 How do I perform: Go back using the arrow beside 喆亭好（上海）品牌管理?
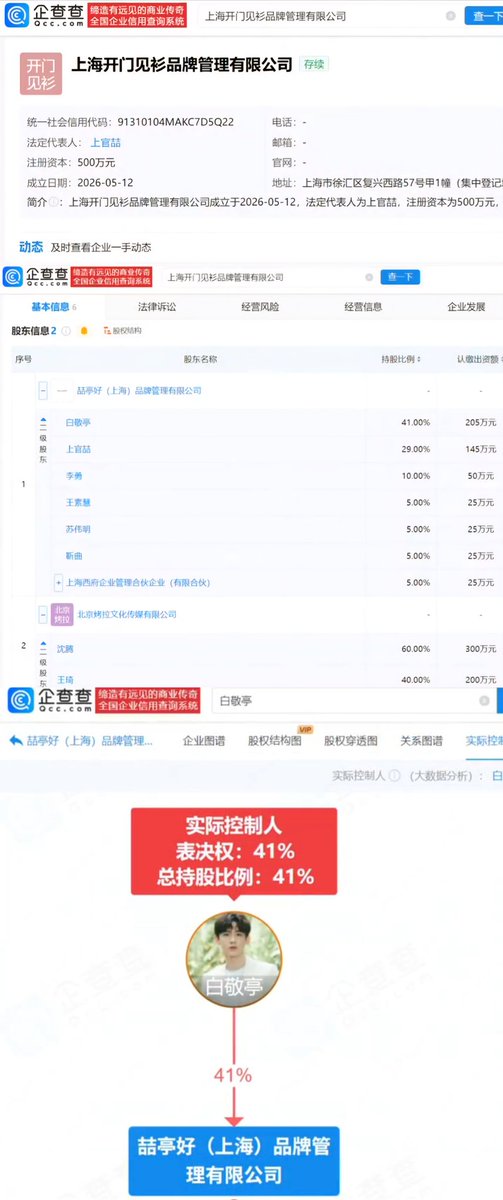click(16, 741)
